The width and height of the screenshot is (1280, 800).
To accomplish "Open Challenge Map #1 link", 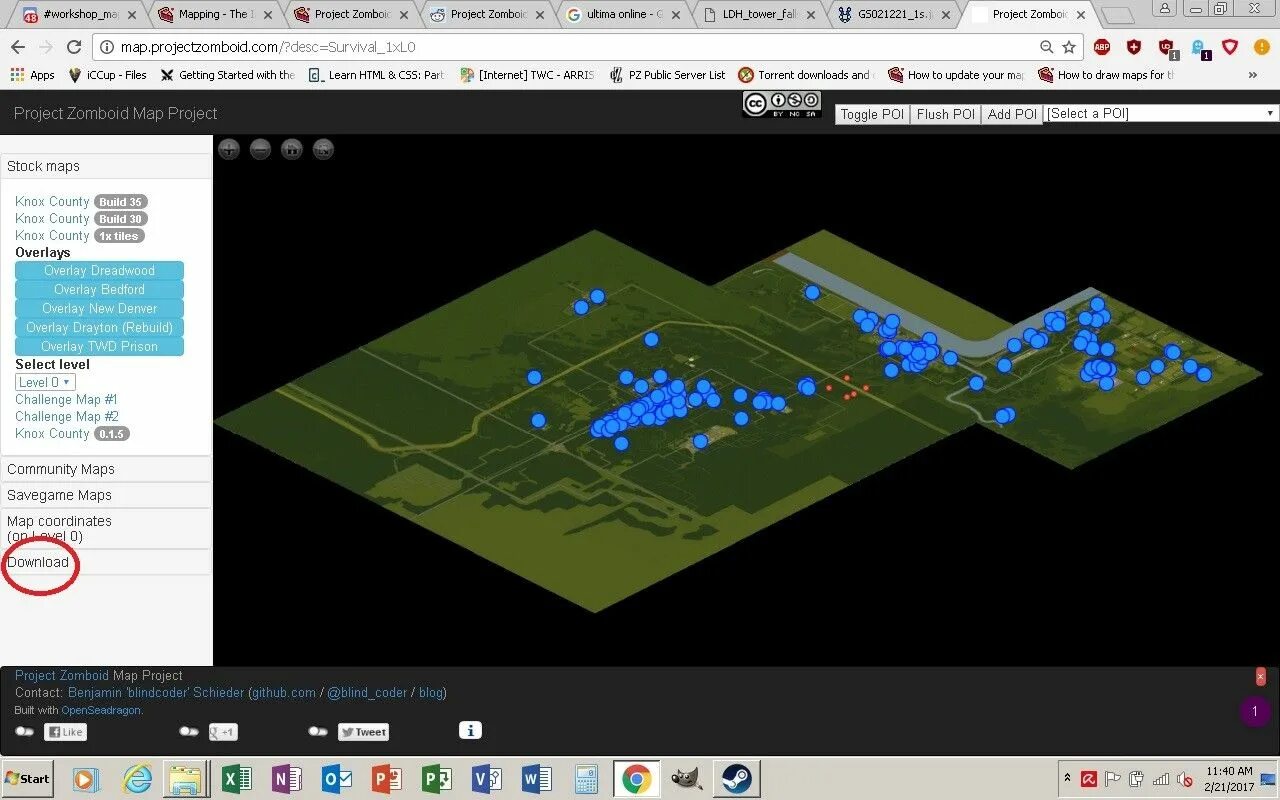I will pos(66,399).
